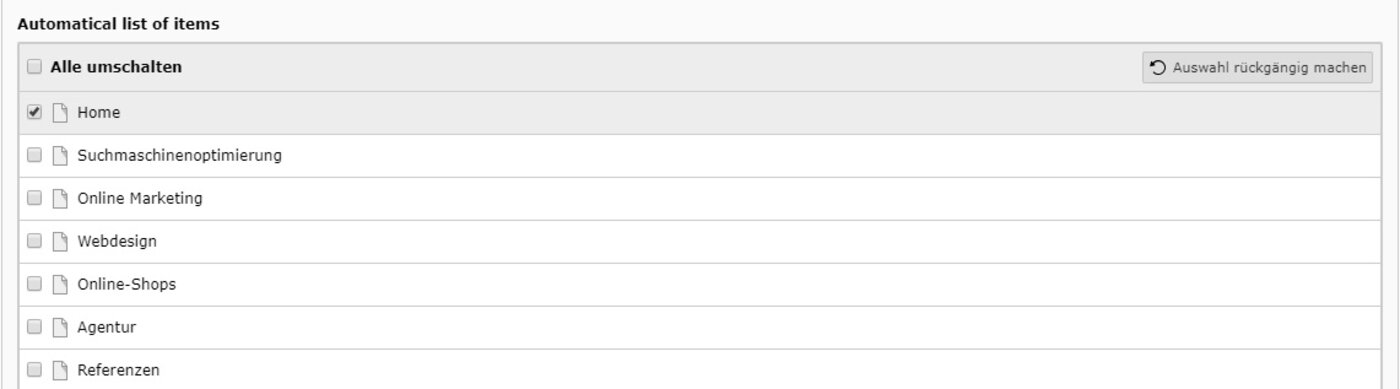Select the Online-Shops checkbox
Viewport: 1400px width, 389px height.
pyautogui.click(x=34, y=285)
